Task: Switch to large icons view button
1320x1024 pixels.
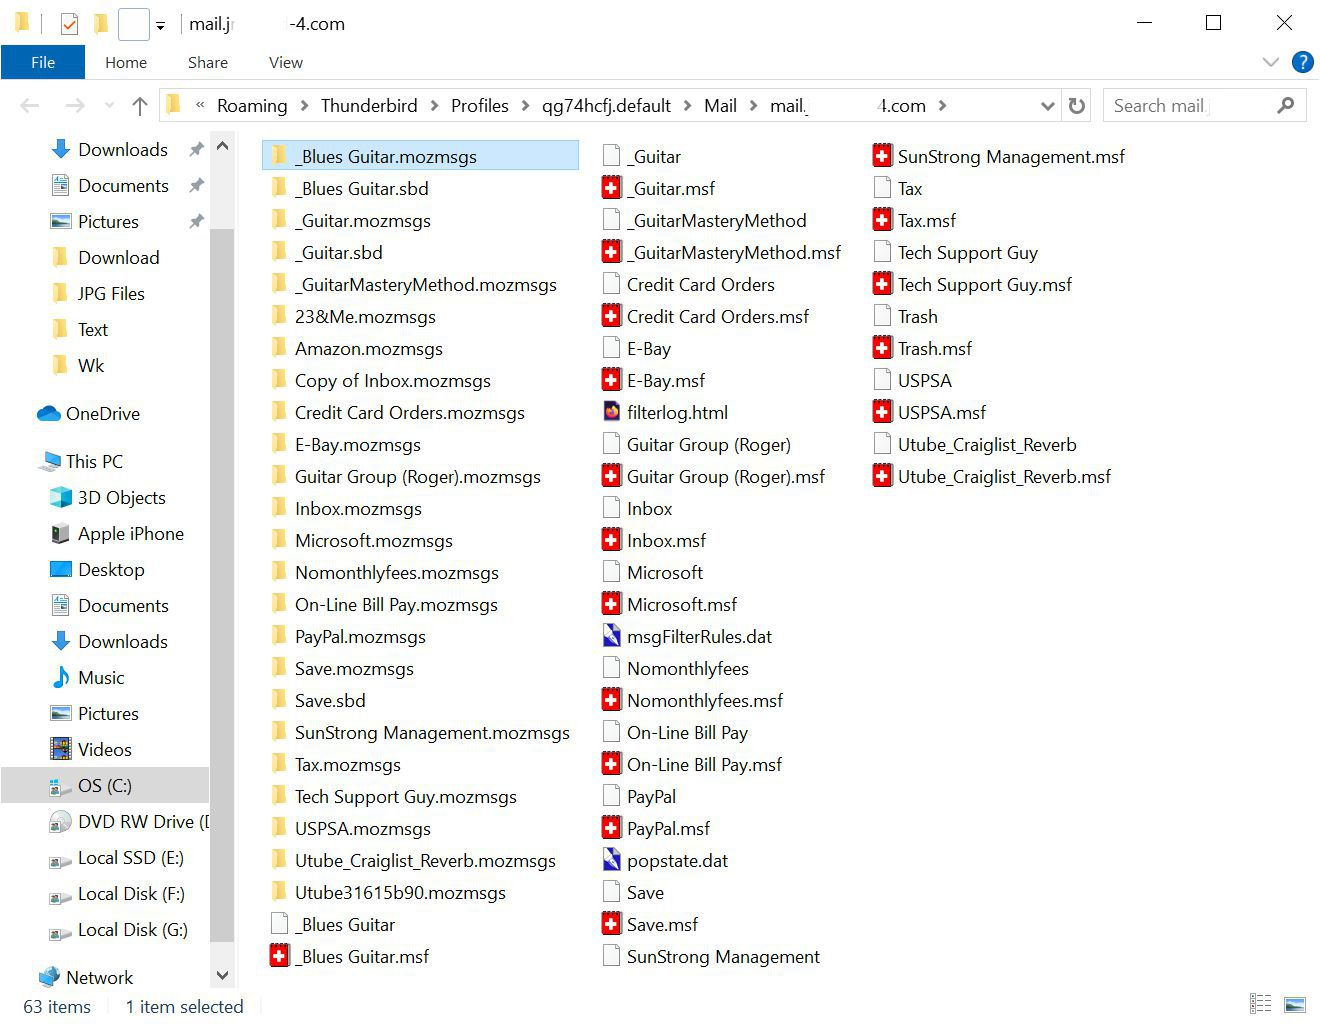Action: [1295, 1004]
